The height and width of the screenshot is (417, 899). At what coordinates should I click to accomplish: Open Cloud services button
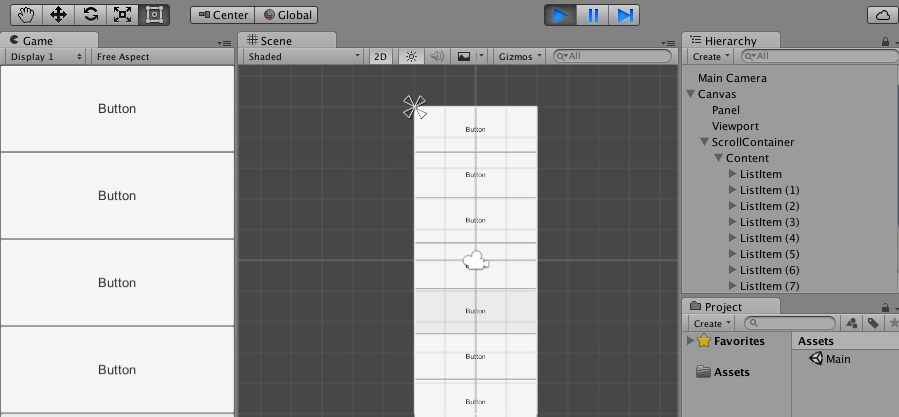coord(882,15)
